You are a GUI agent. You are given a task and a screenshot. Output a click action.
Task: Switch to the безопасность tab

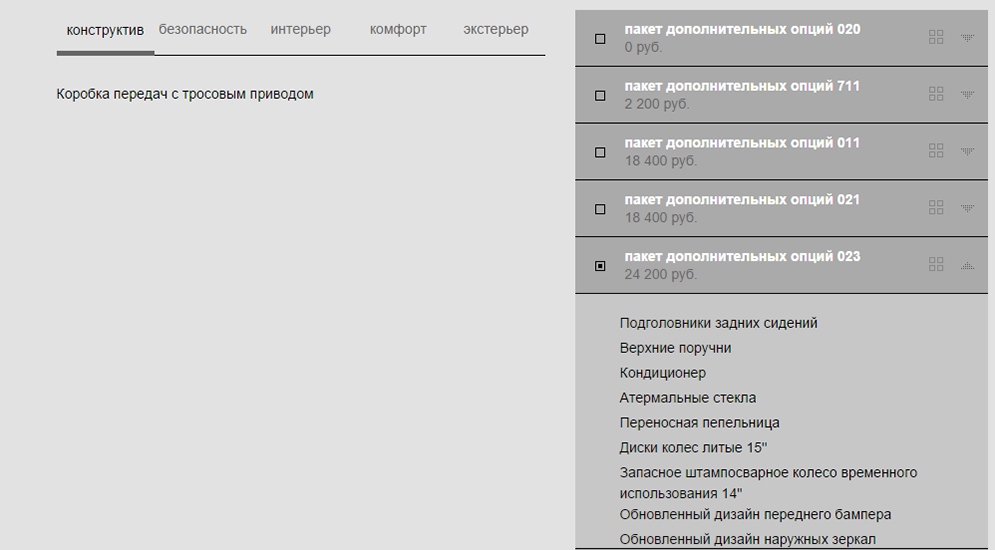(202, 29)
